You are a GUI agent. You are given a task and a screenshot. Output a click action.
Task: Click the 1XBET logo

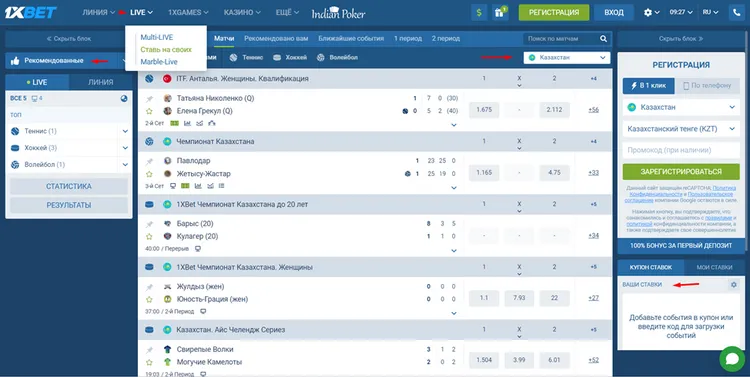point(31,13)
